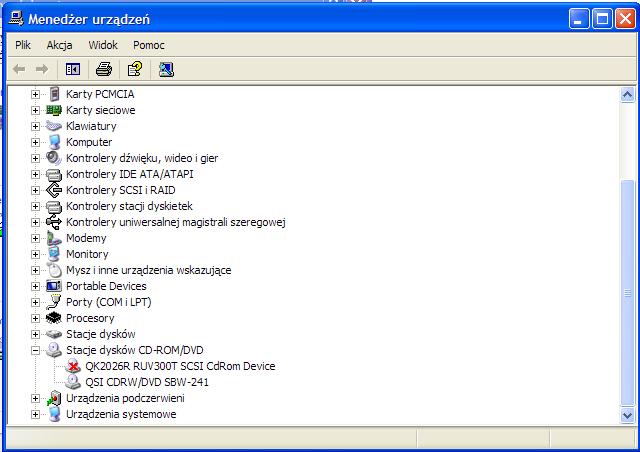This screenshot has width=640, height=452.
Task: Click Scan for hardware changes icon
Action: coord(166,69)
